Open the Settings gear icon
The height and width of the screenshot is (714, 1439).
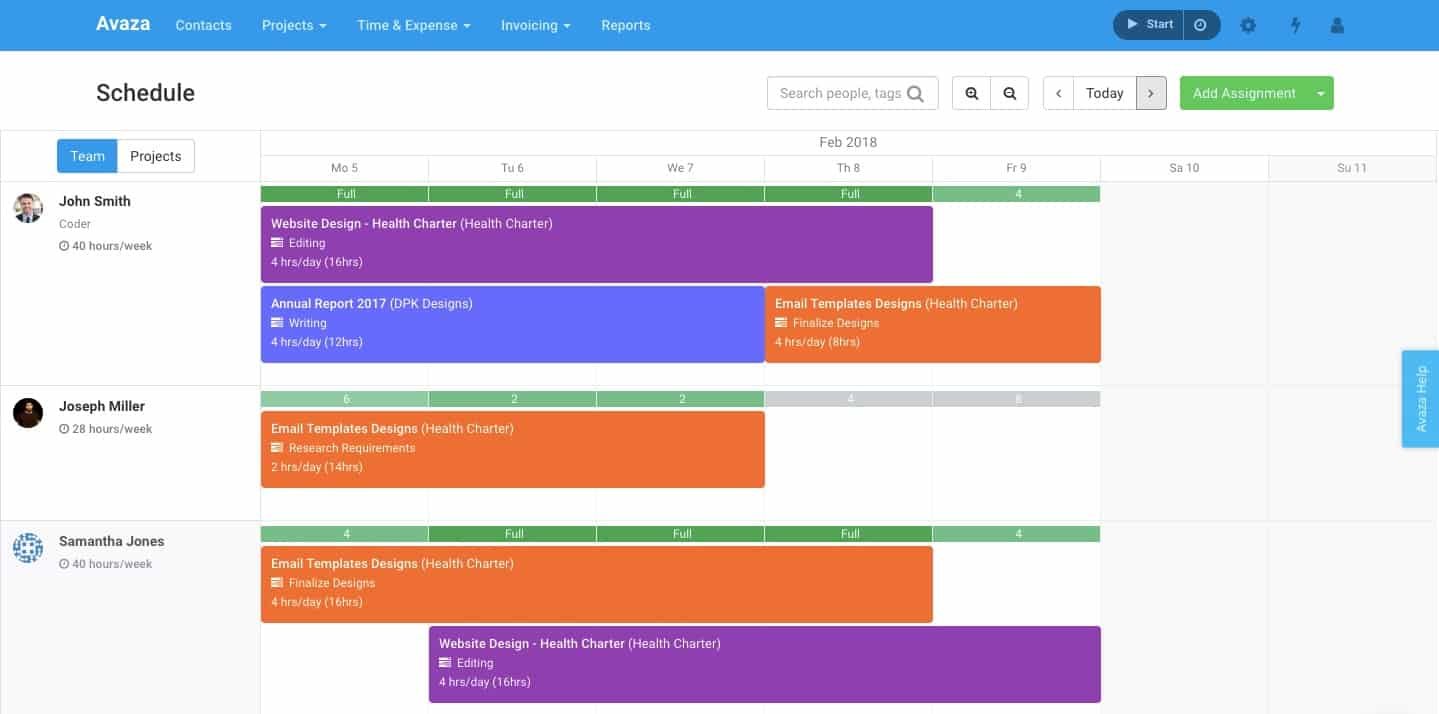(1248, 25)
